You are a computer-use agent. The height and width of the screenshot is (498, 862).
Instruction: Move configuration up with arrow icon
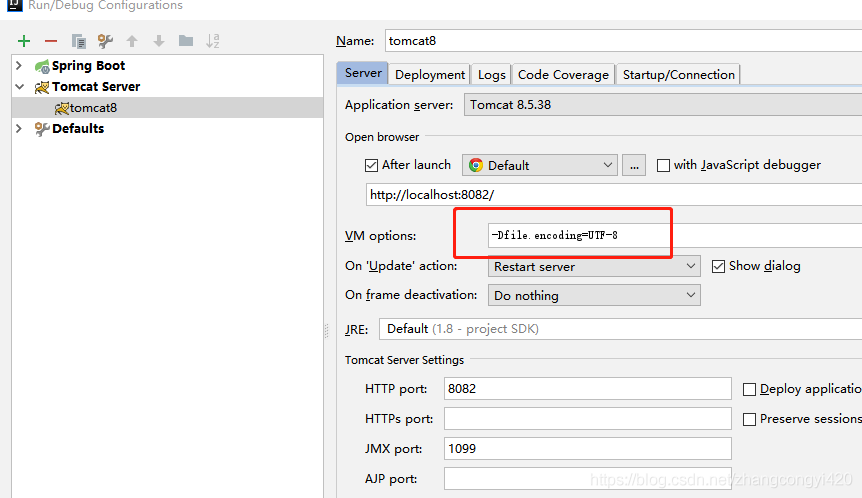tap(132, 41)
